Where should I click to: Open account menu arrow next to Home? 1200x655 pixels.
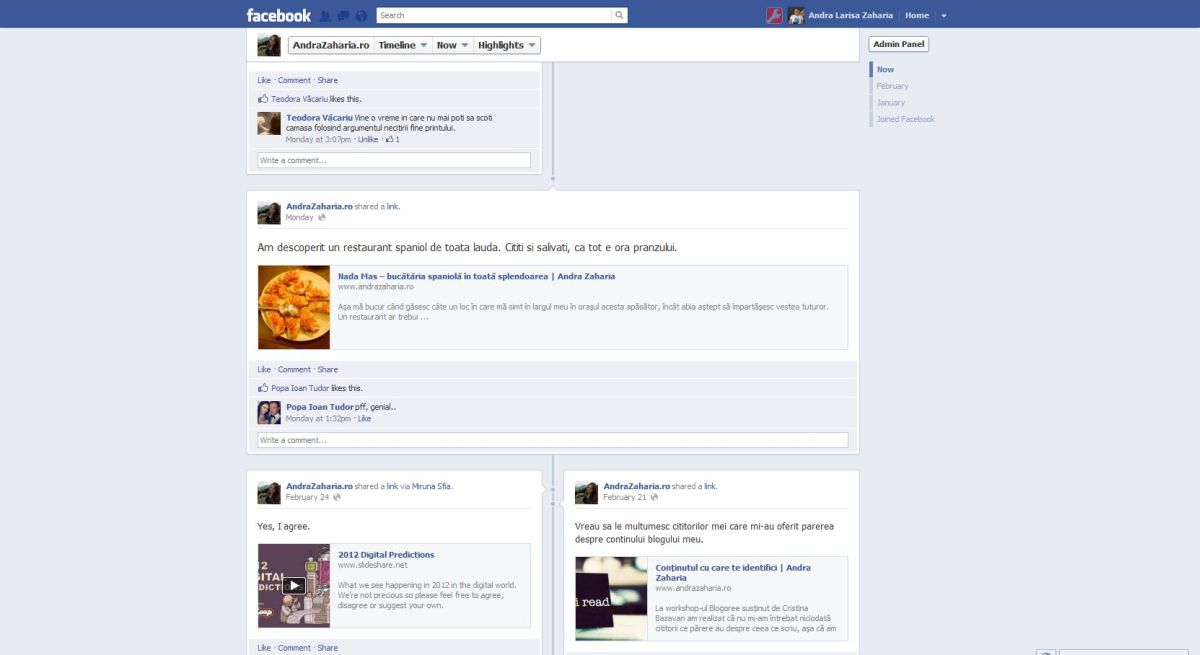(x=944, y=16)
